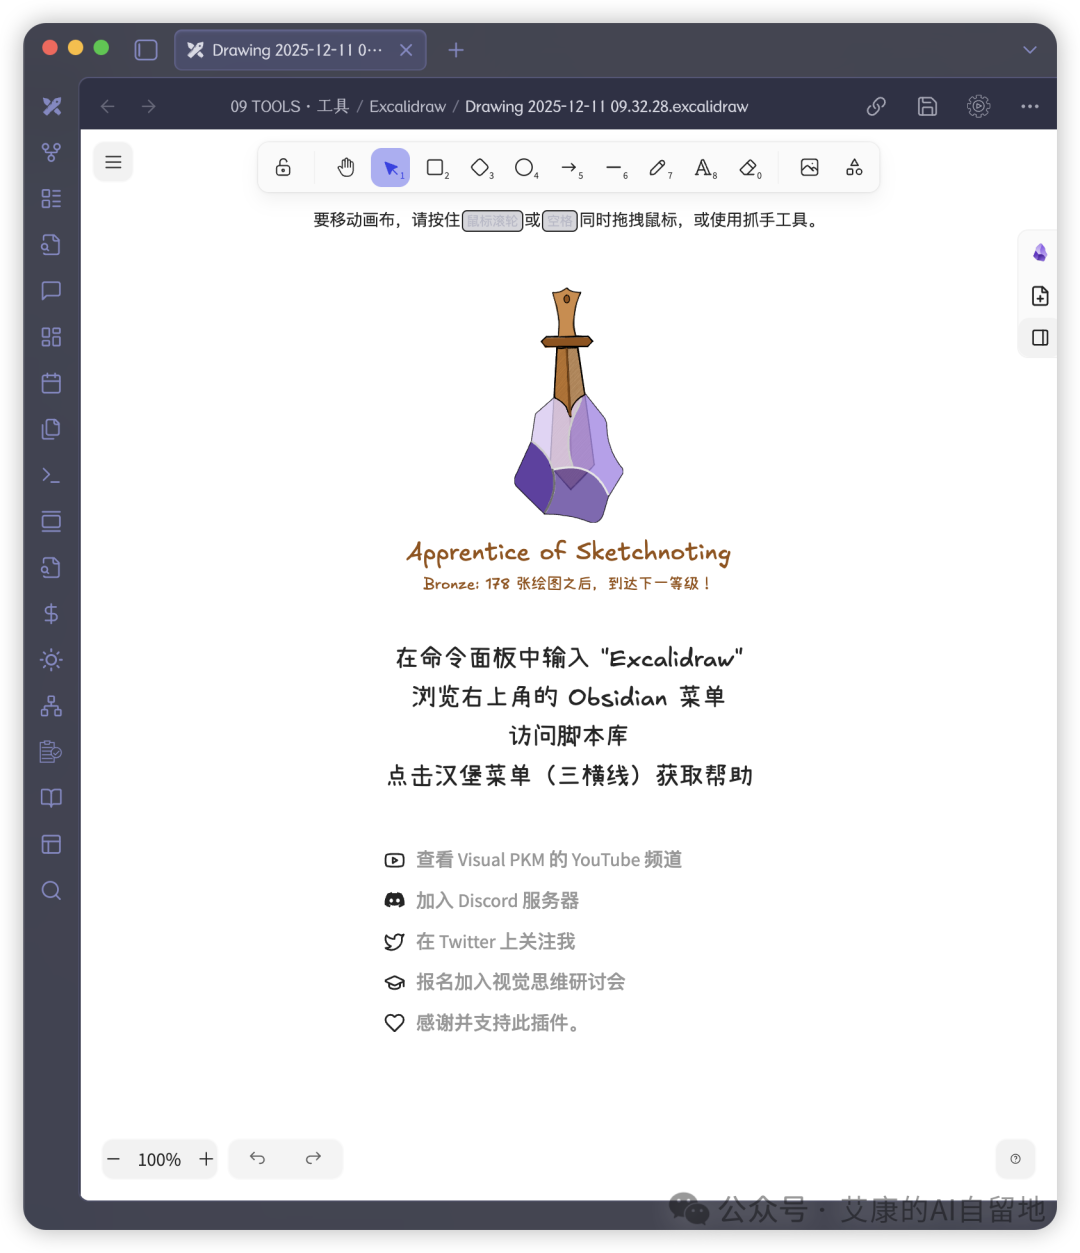Click the search magnifier ribbon icon

coord(51,891)
